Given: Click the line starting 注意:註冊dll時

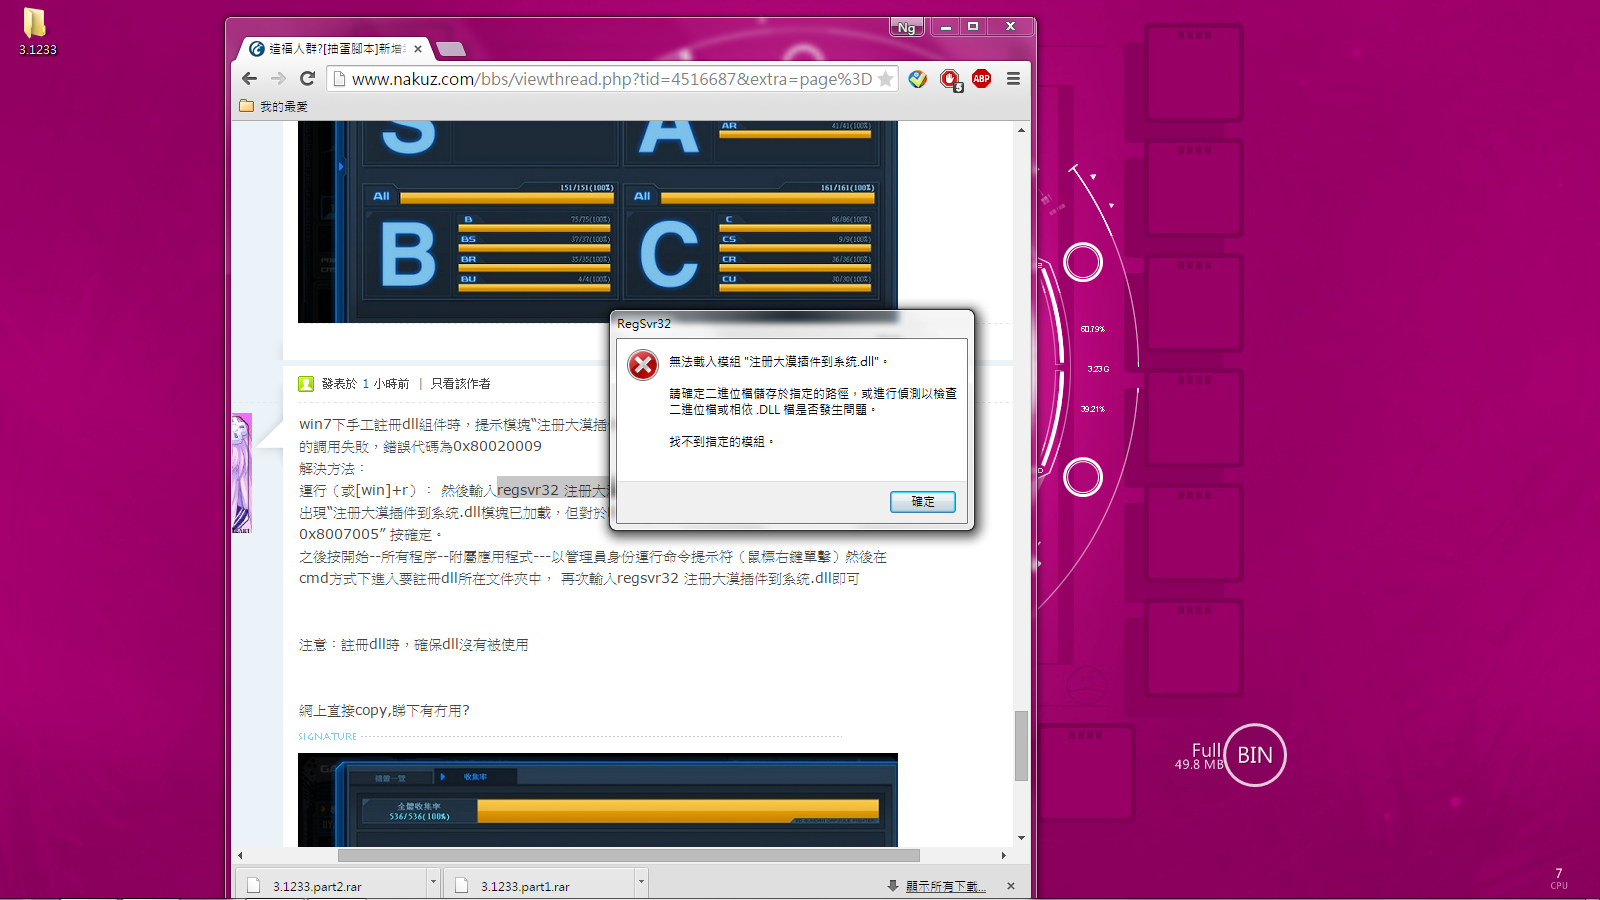Looking at the screenshot, I should (414, 645).
